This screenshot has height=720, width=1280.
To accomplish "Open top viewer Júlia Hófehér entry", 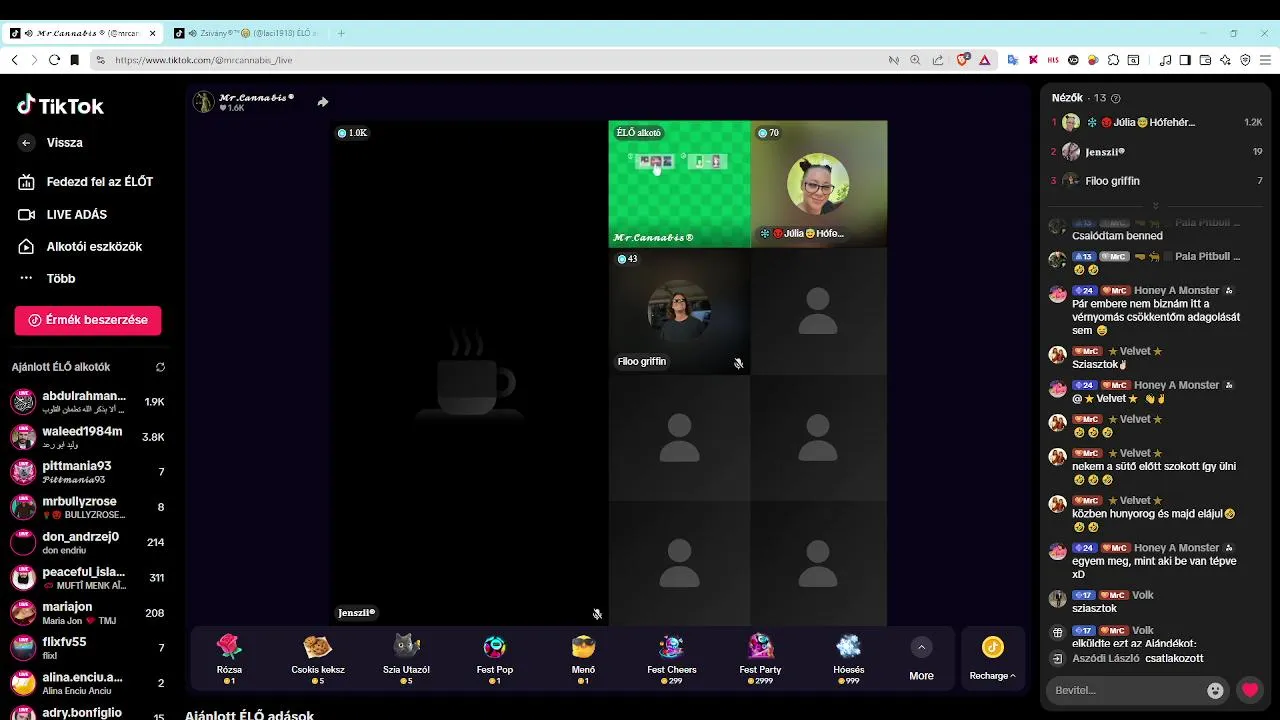I will 1156,122.
